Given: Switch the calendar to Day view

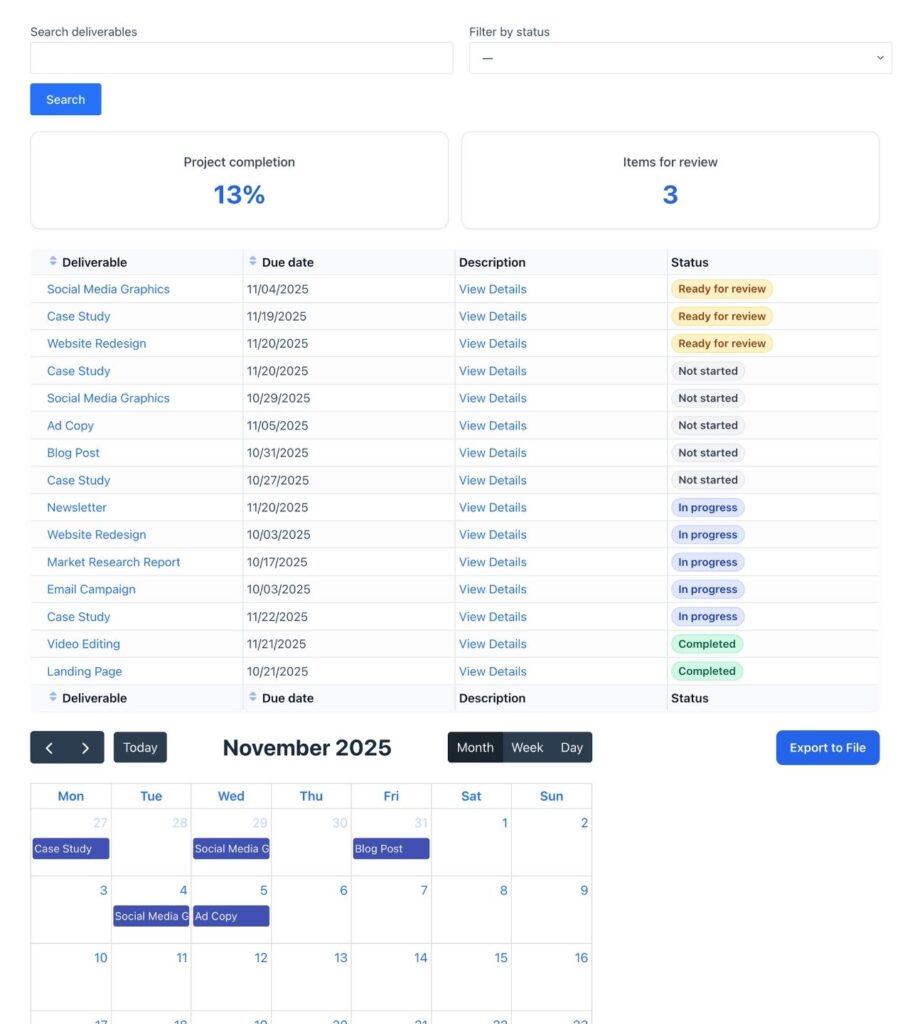Looking at the screenshot, I should pyautogui.click(x=567, y=747).
